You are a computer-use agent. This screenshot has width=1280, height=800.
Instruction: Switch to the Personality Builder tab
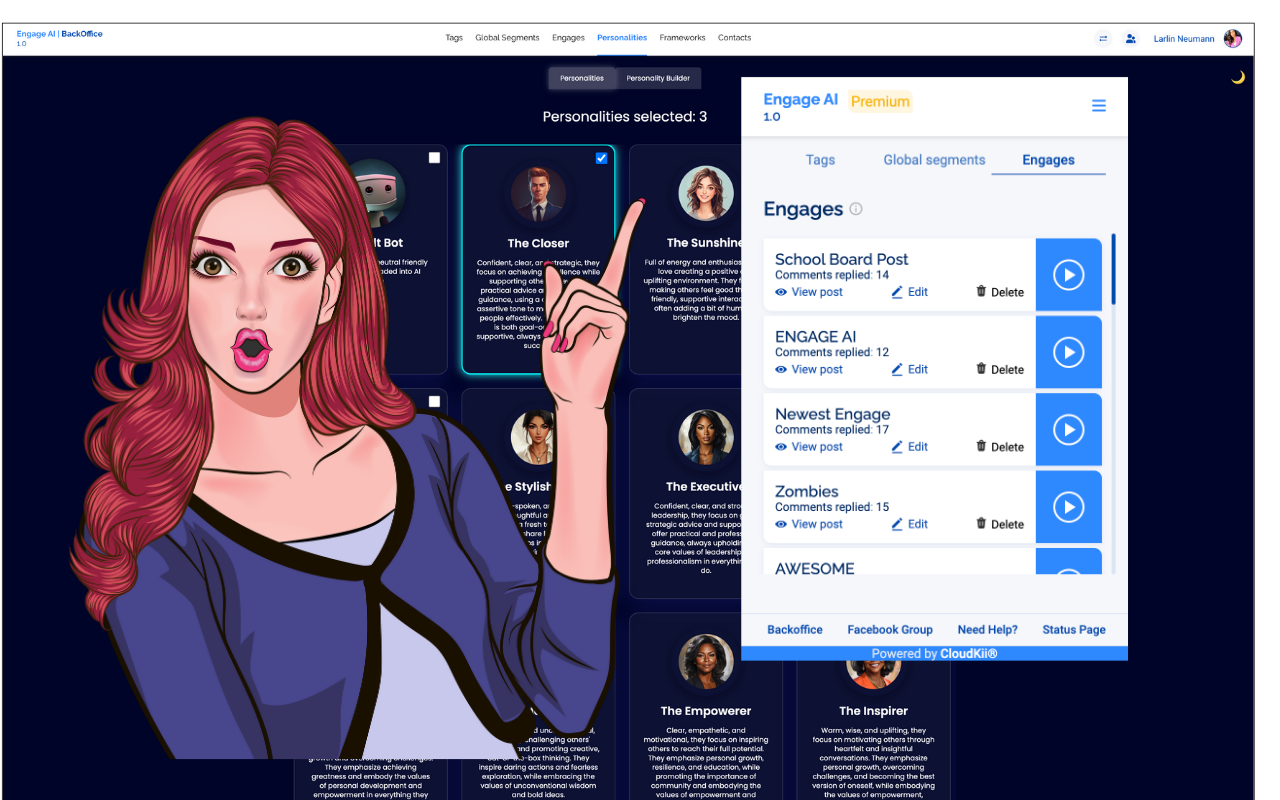[659, 78]
